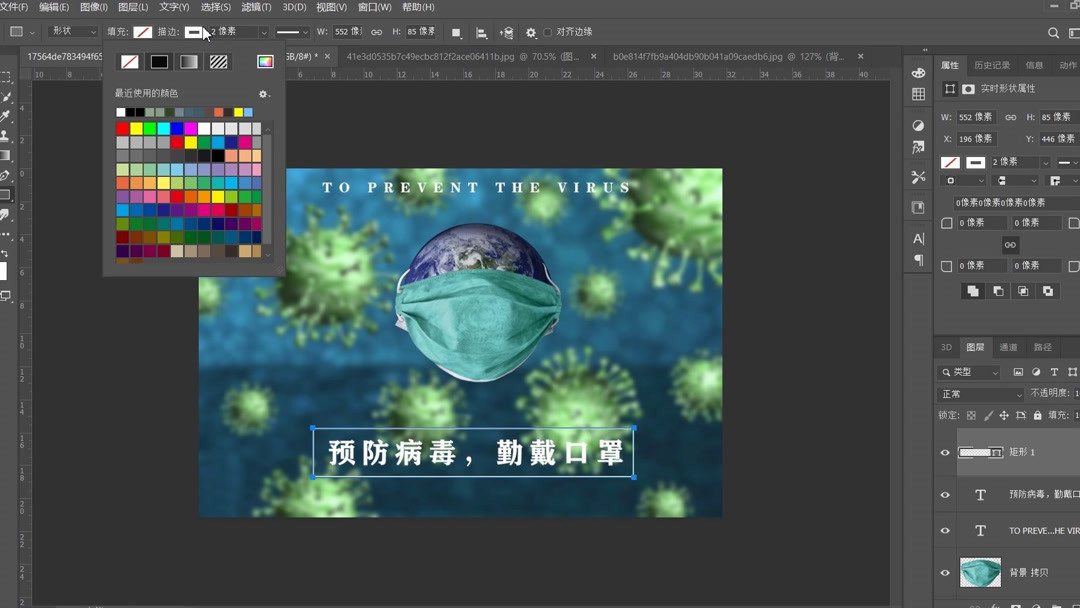Image resolution: width=1080 pixels, height=608 pixels.
Task: Click the gear icon next to 最近使用的颜色
Action: (x=262, y=93)
